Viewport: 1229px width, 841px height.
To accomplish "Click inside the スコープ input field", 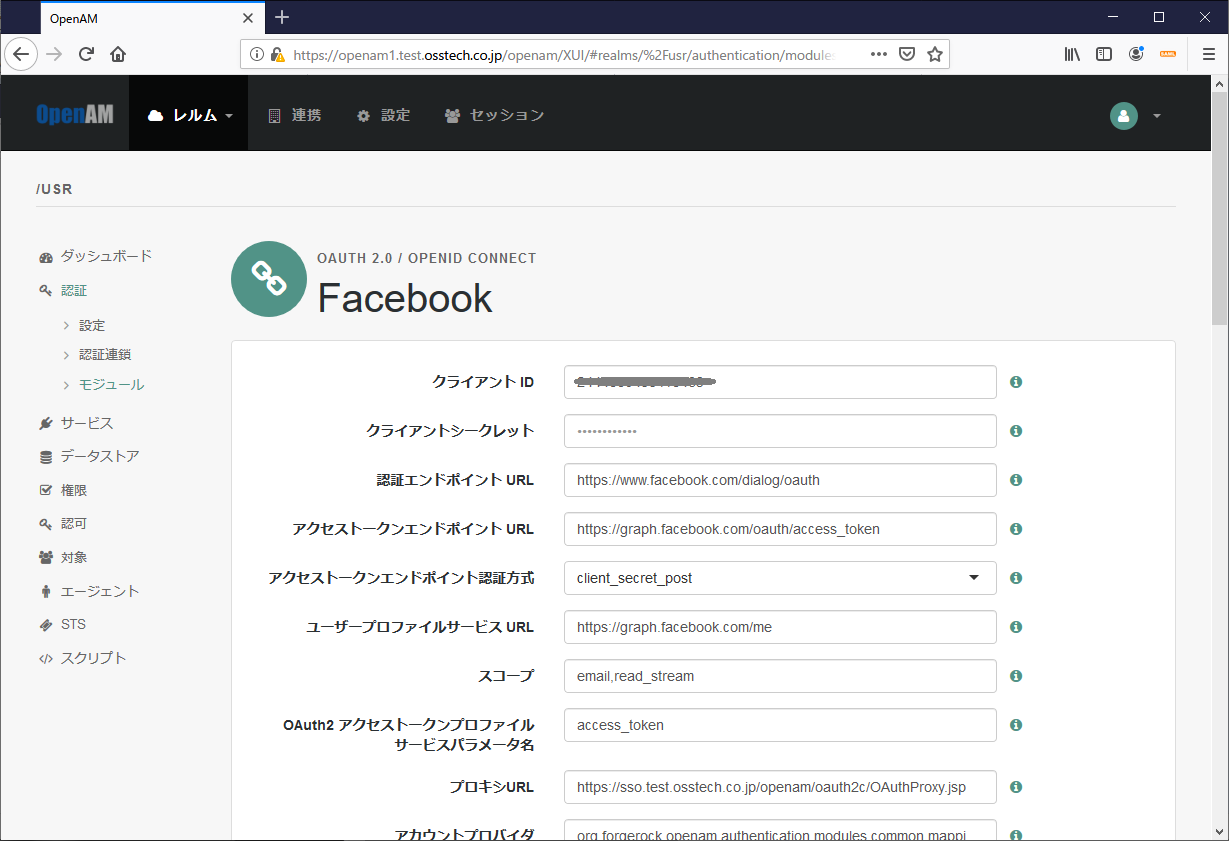I will [x=779, y=676].
